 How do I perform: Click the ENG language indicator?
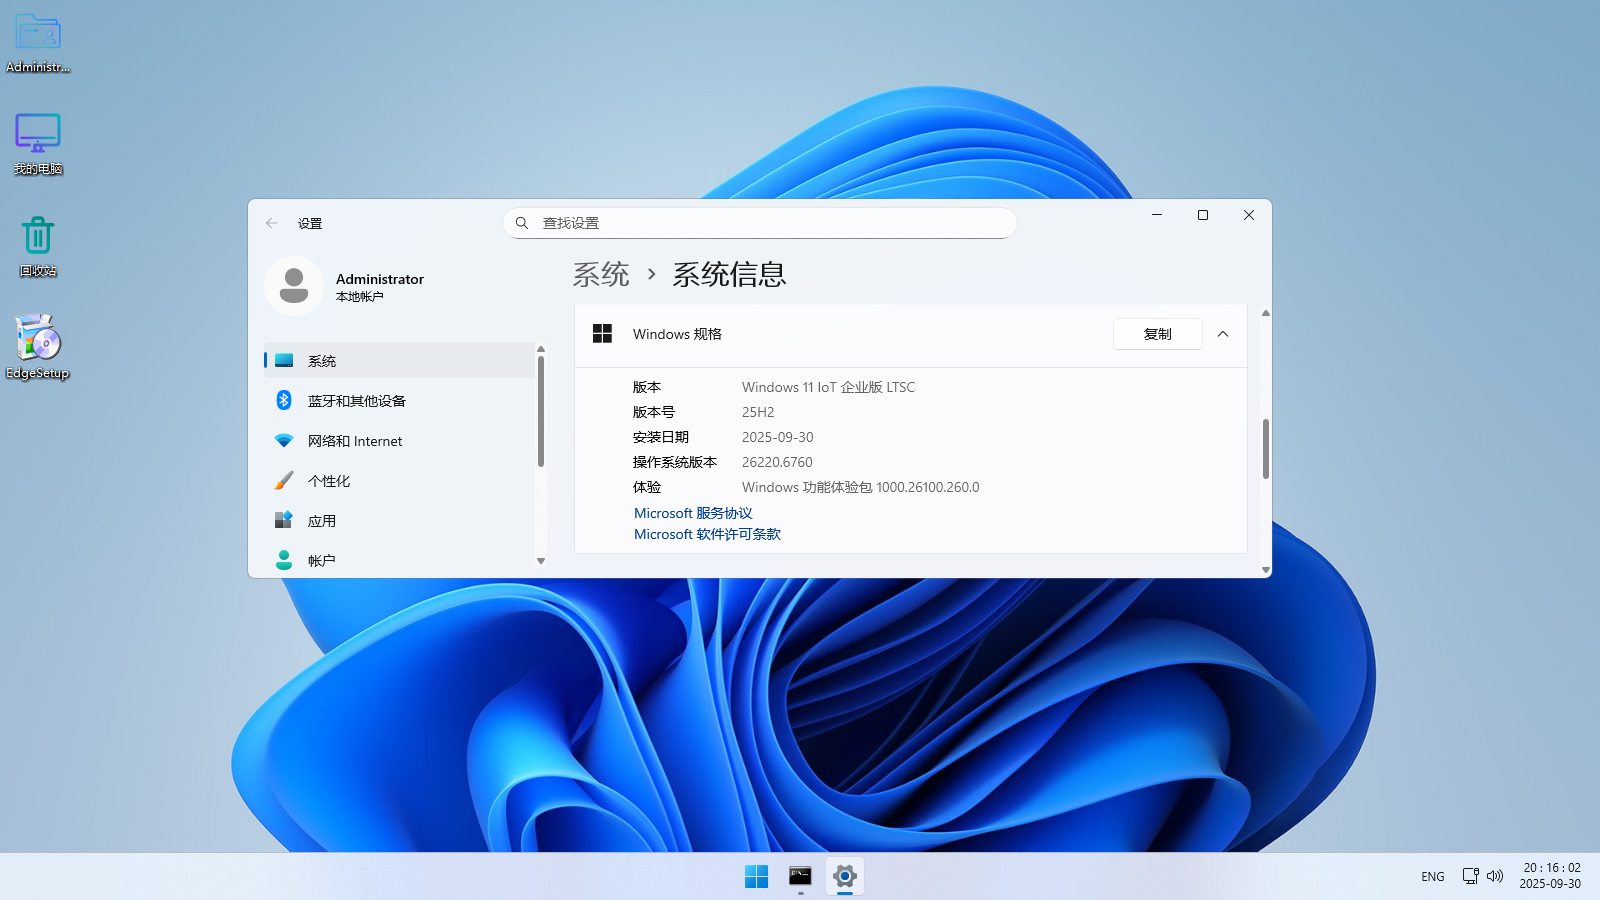click(x=1433, y=876)
